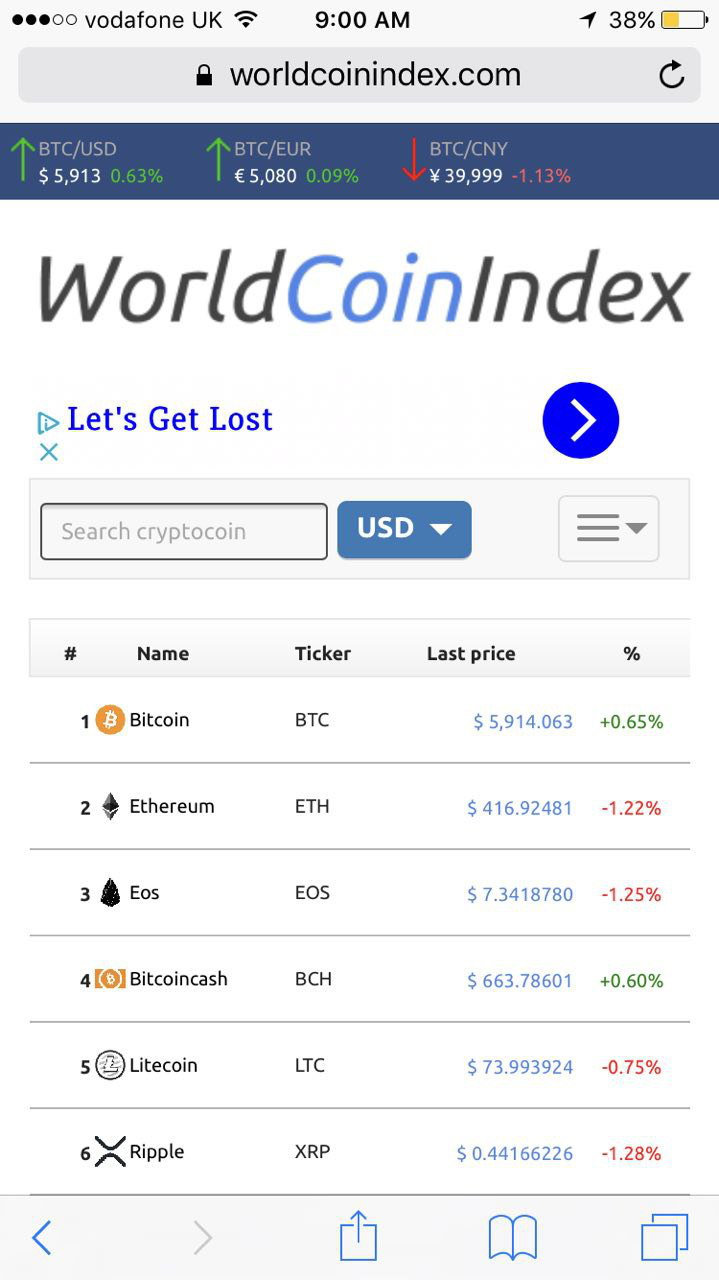Tap the Bitcoin coin logo icon

tap(110, 720)
